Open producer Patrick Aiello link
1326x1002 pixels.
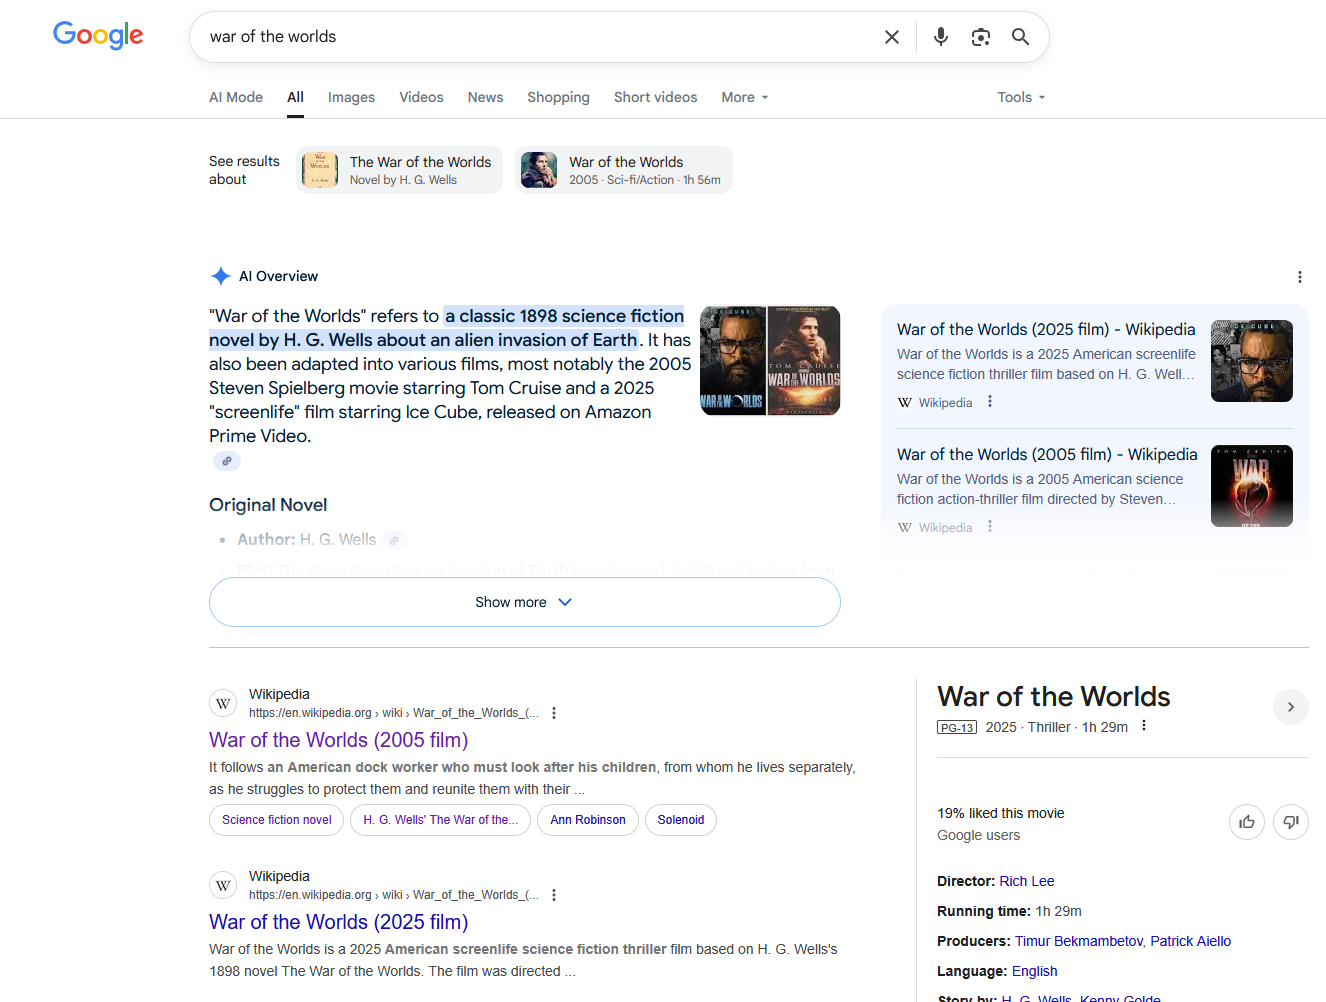pos(1190,941)
